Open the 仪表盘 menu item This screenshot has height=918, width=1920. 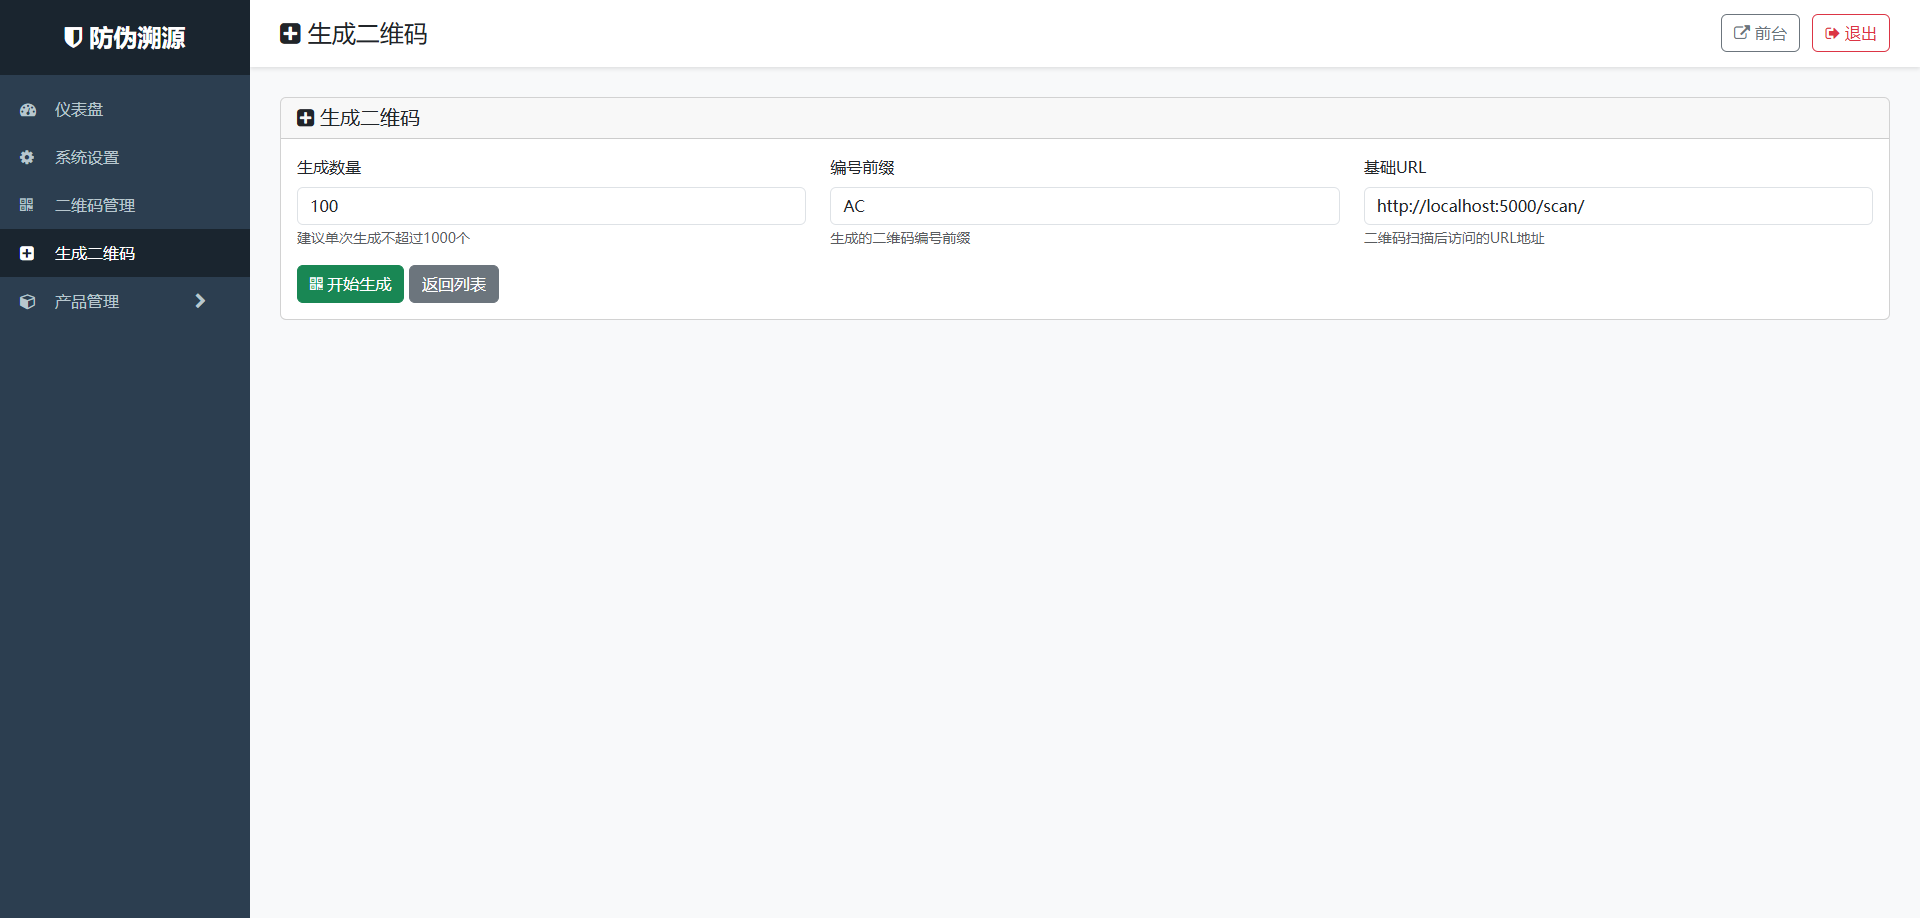pos(125,109)
